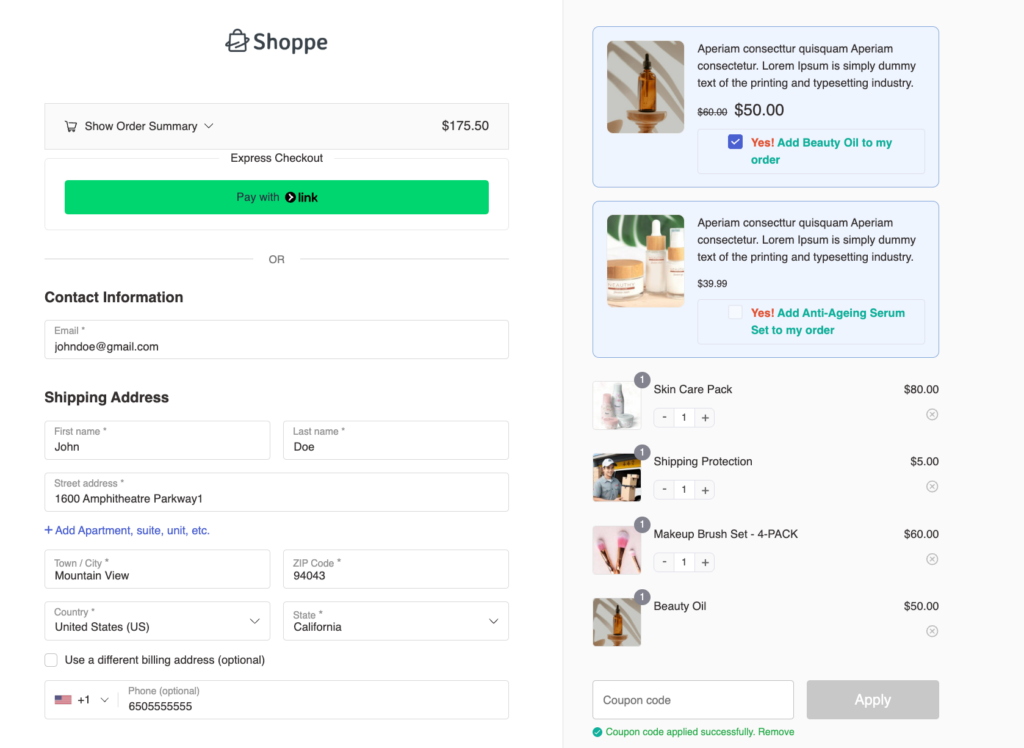Enable Use a different billing address

pos(51,660)
